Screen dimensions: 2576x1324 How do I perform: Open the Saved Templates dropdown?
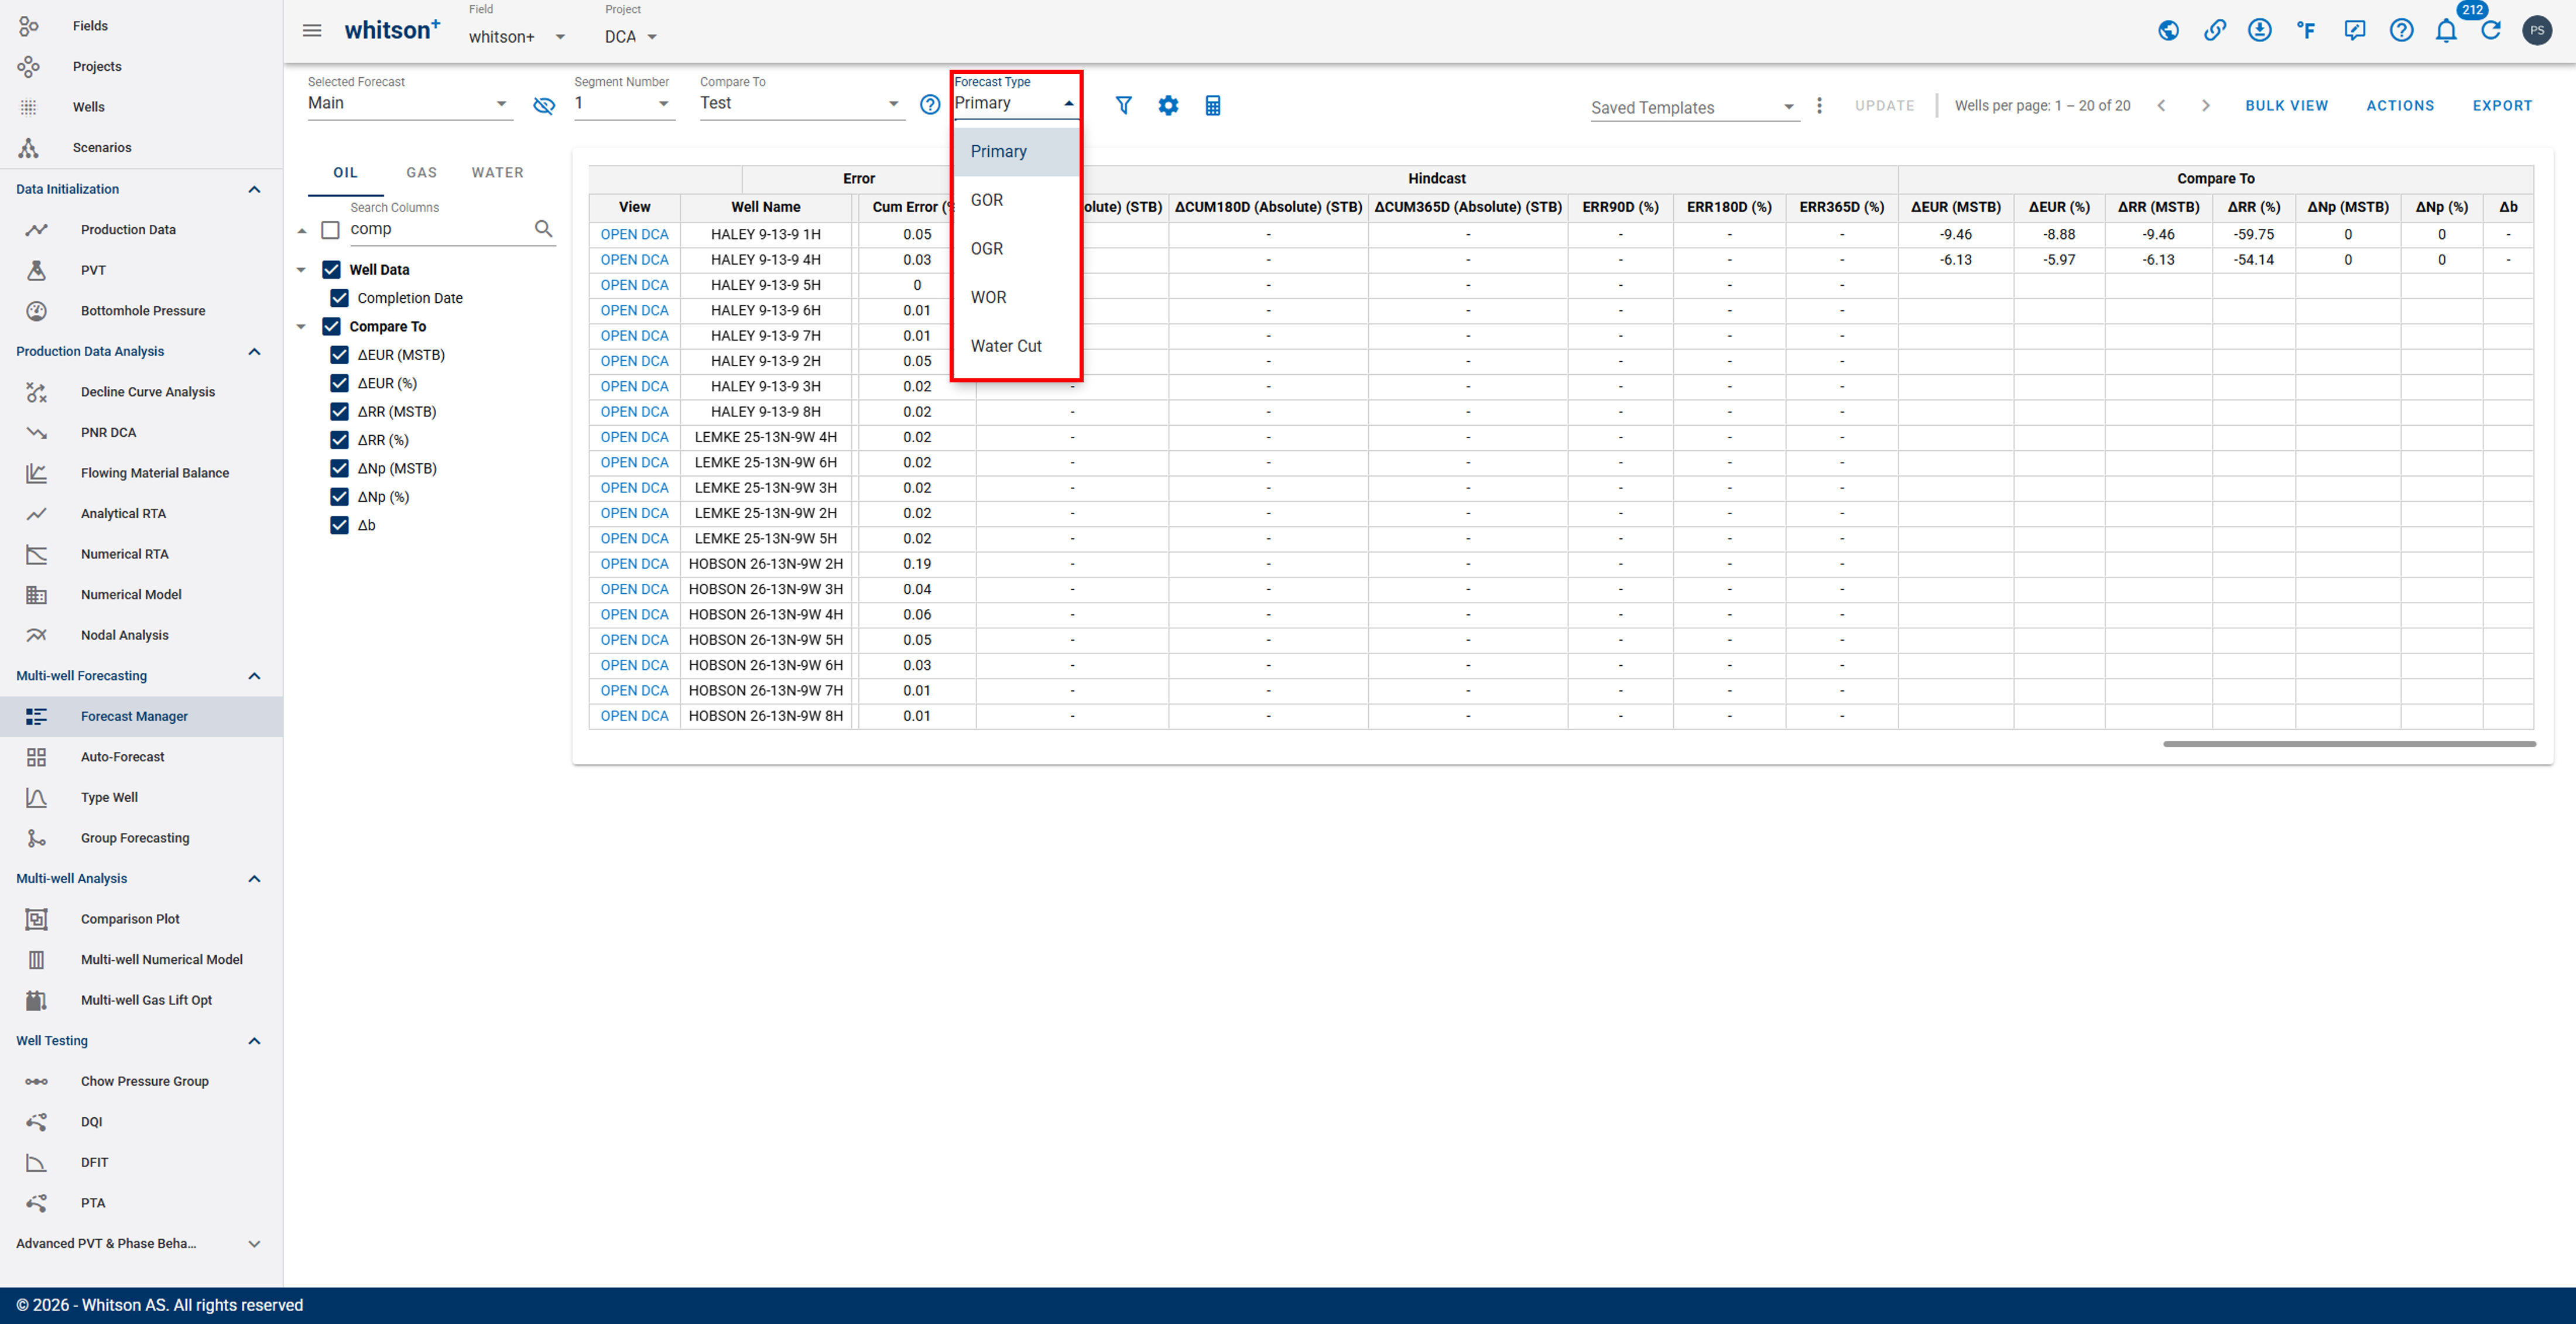(1695, 107)
